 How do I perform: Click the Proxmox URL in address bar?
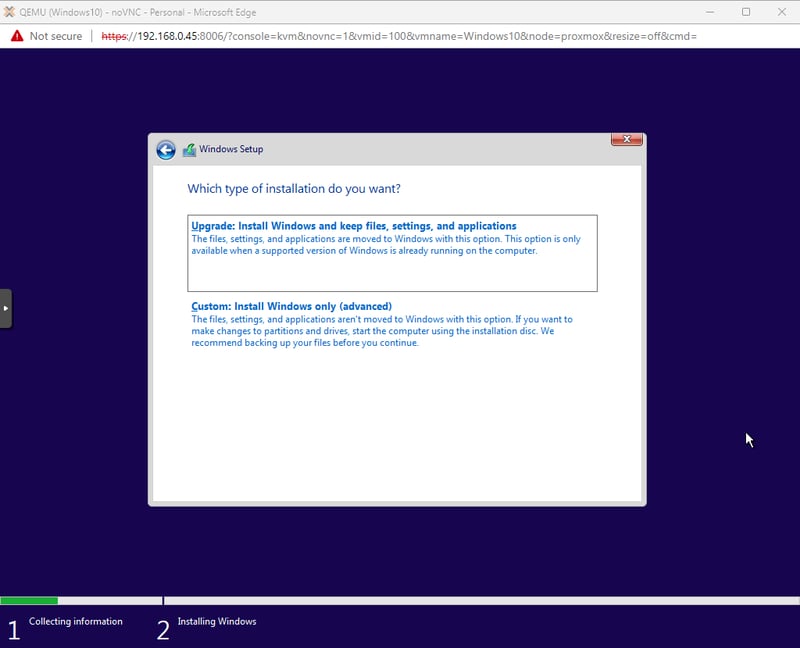(400, 36)
